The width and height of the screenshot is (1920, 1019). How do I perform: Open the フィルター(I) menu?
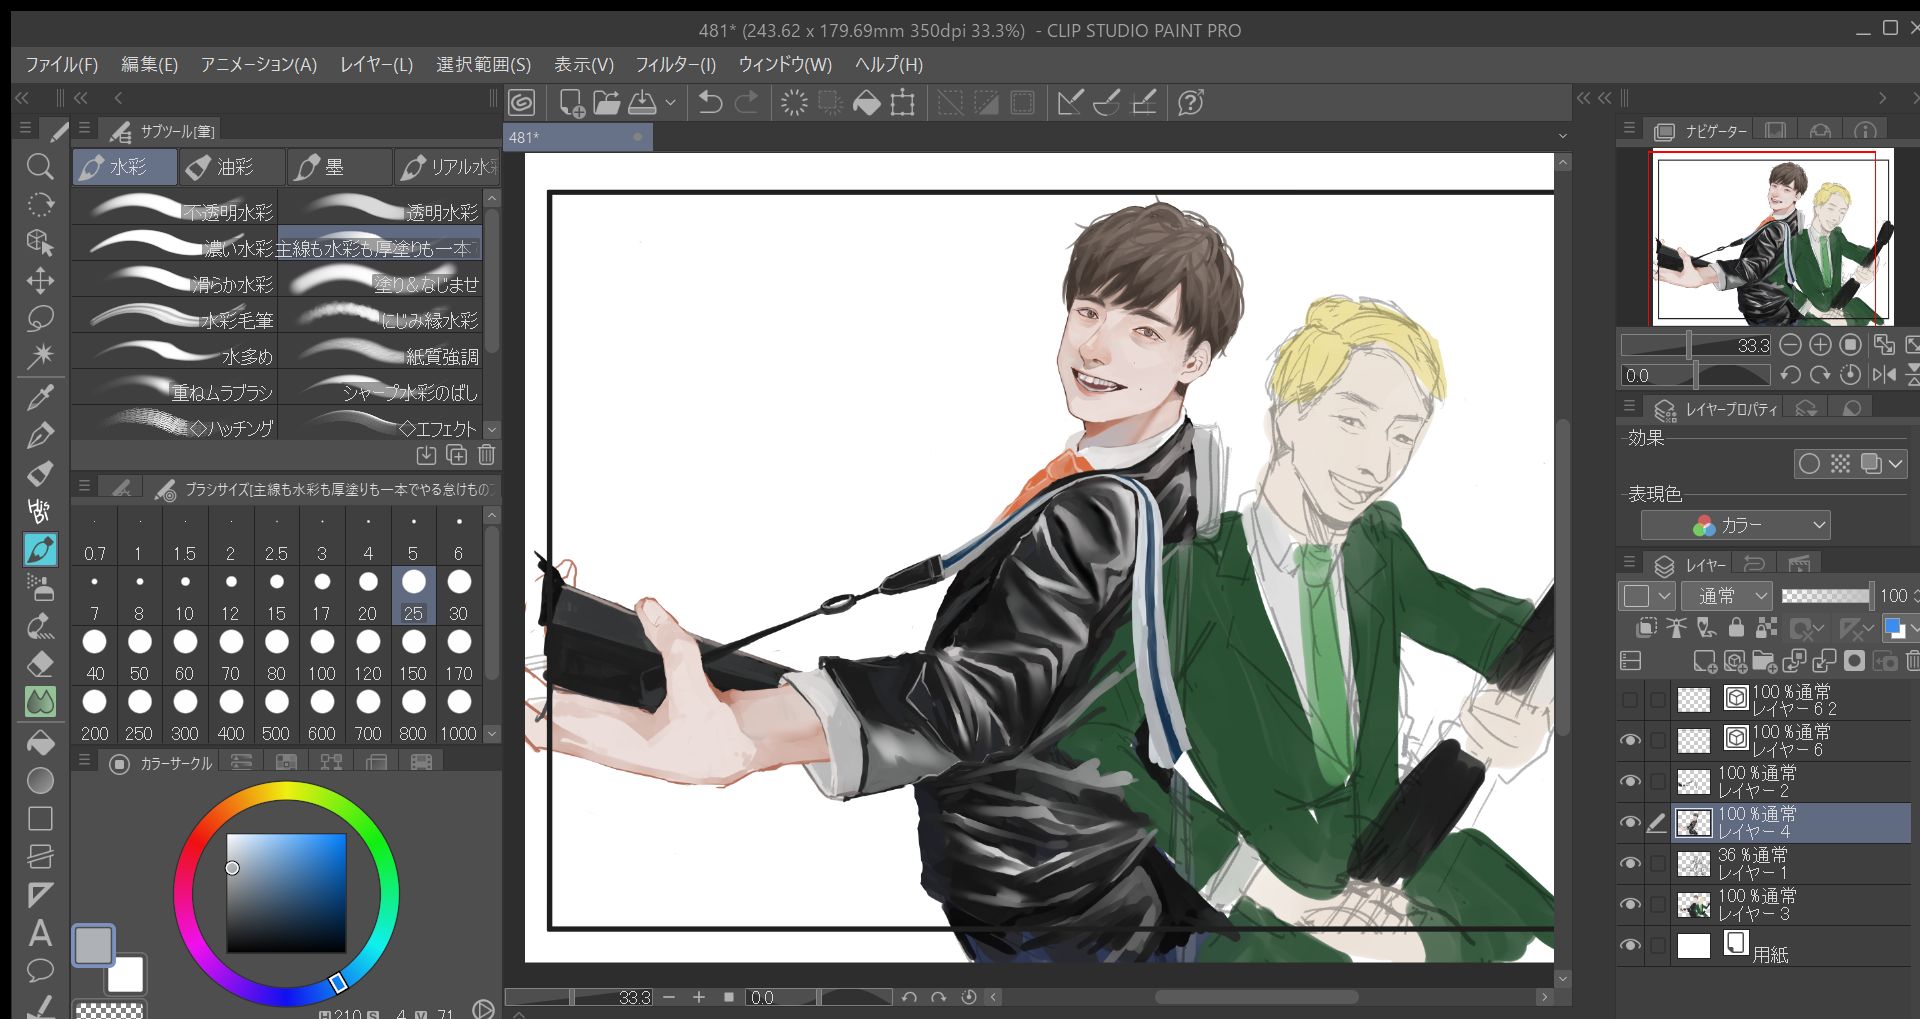676,65
